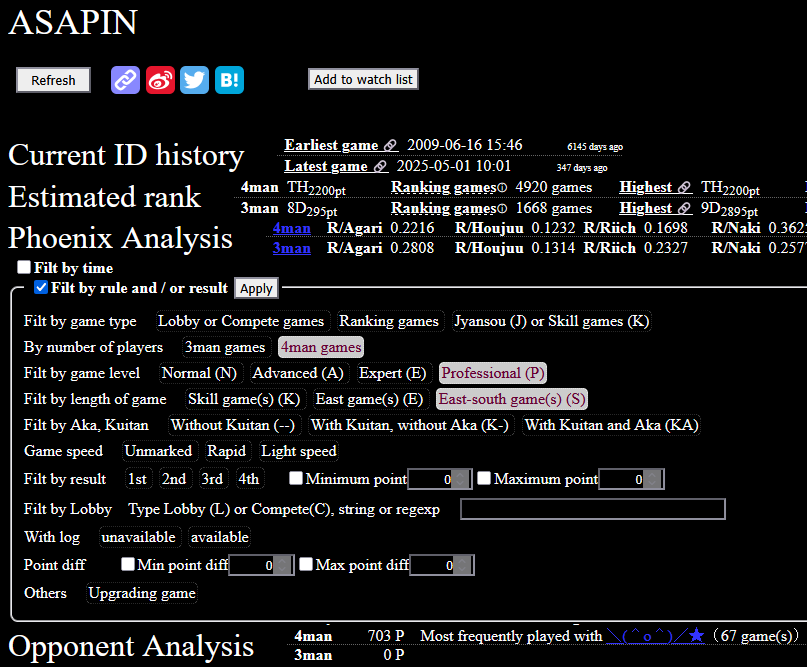807x667 pixels.
Task: Toggle the Light speed filter
Action: tap(299, 451)
